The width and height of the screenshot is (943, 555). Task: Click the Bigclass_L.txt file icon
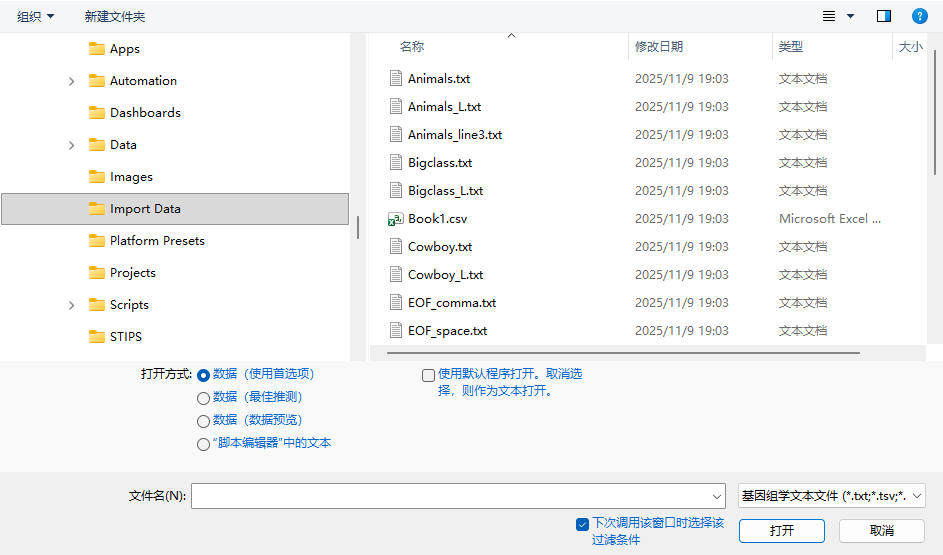tap(396, 191)
